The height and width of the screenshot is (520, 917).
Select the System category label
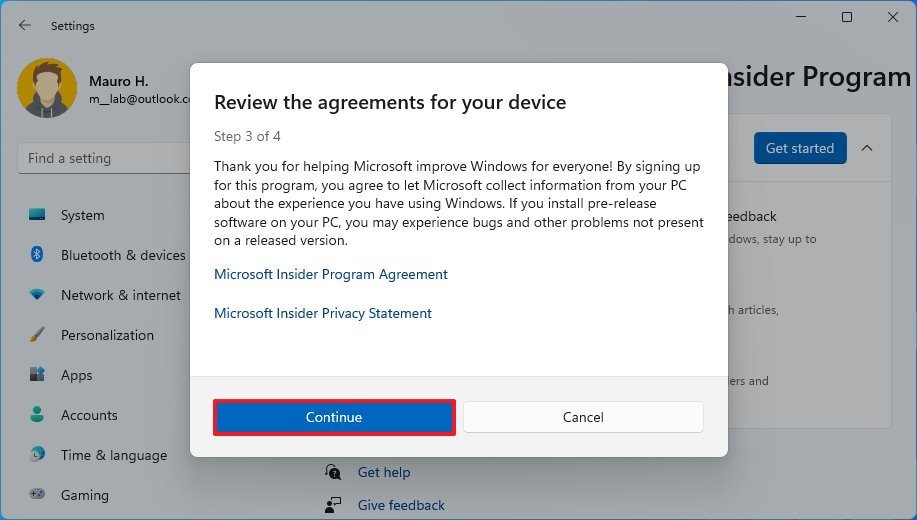click(82, 215)
